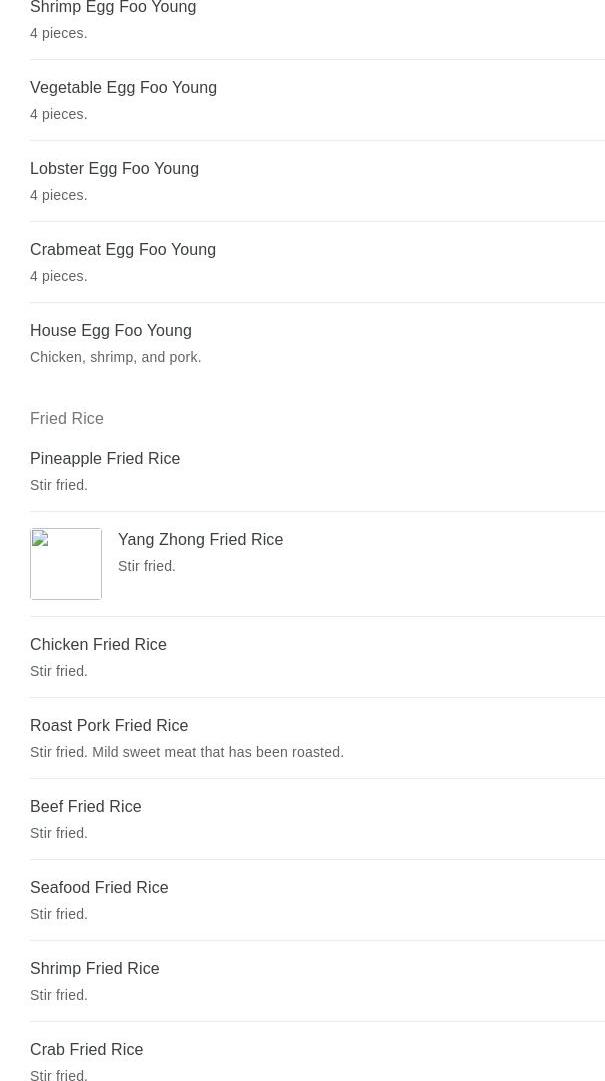Choose Vegetable Egg Foo Young
The image size is (605, 1081).
point(123,88)
